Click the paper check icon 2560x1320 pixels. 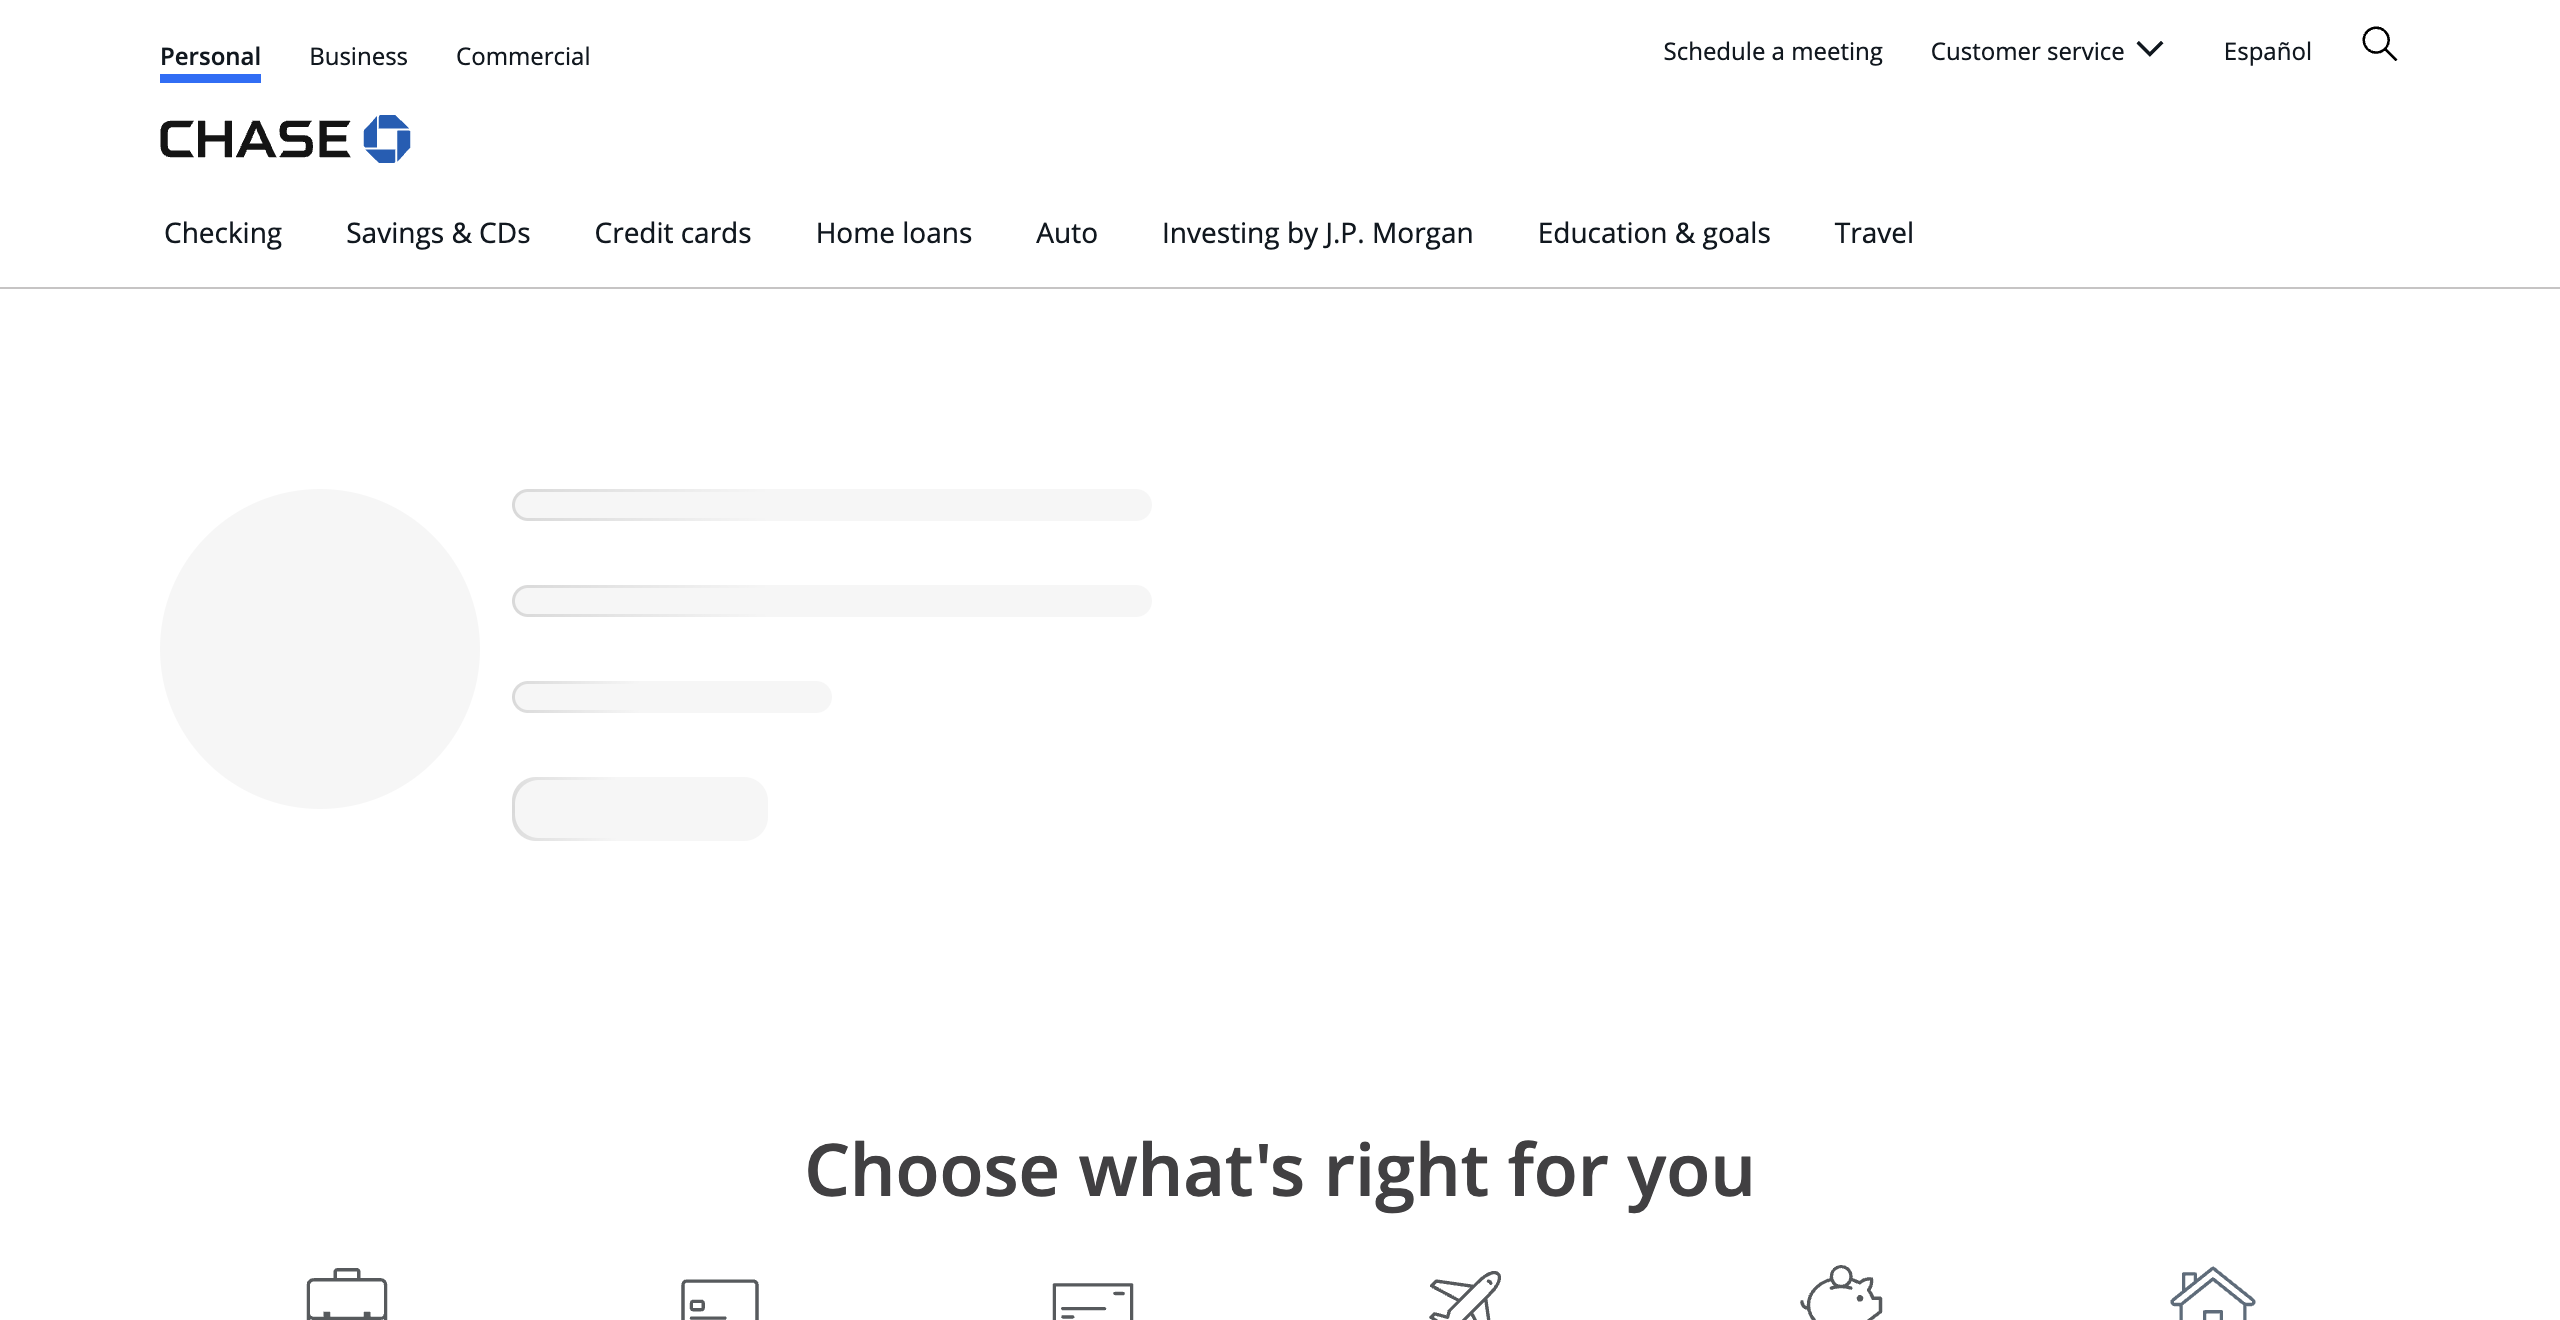[1093, 1302]
